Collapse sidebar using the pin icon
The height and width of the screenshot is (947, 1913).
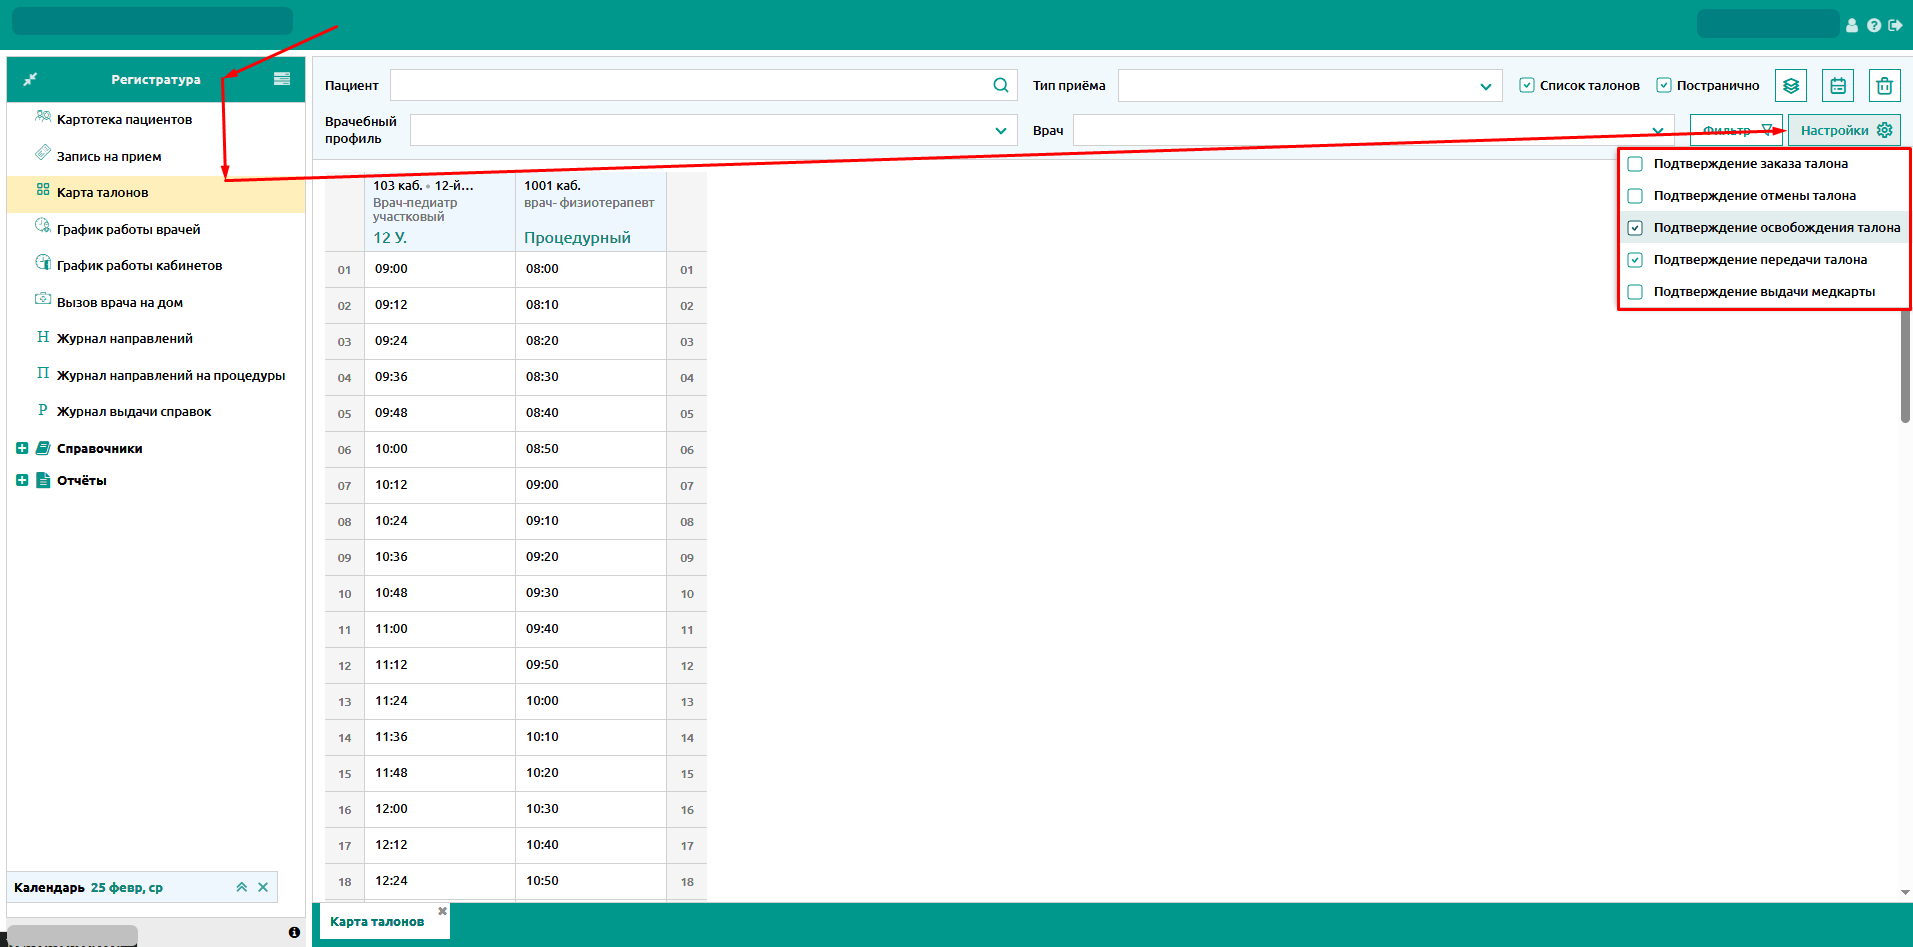[x=30, y=79]
